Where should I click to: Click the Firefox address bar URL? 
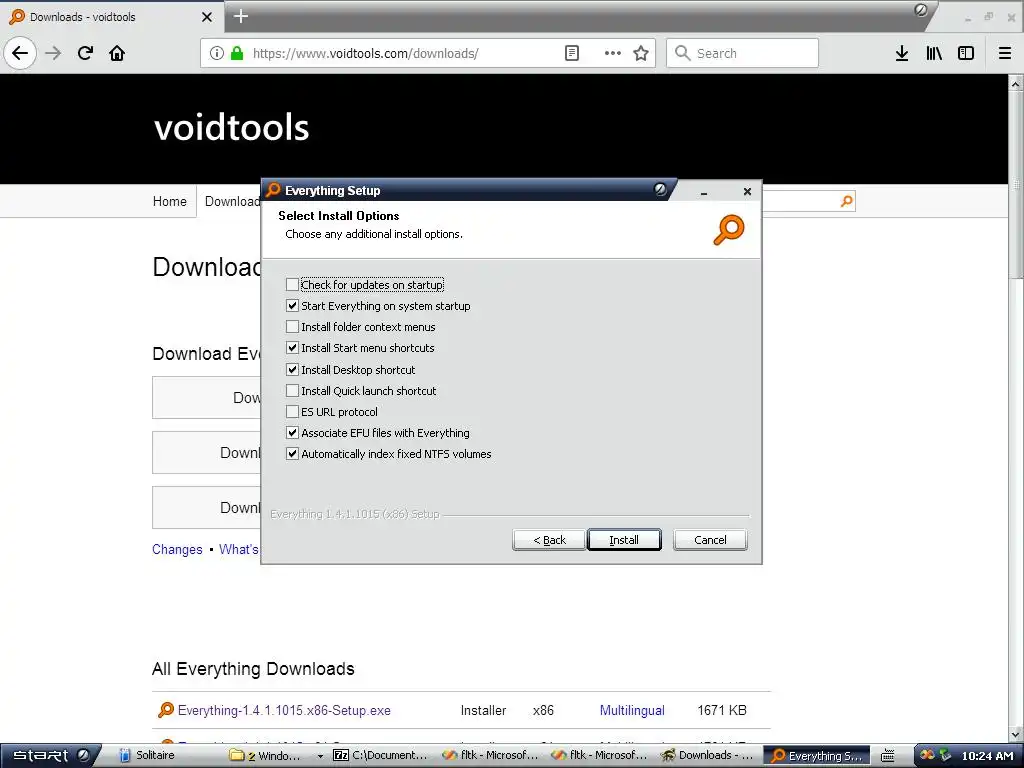pos(366,53)
